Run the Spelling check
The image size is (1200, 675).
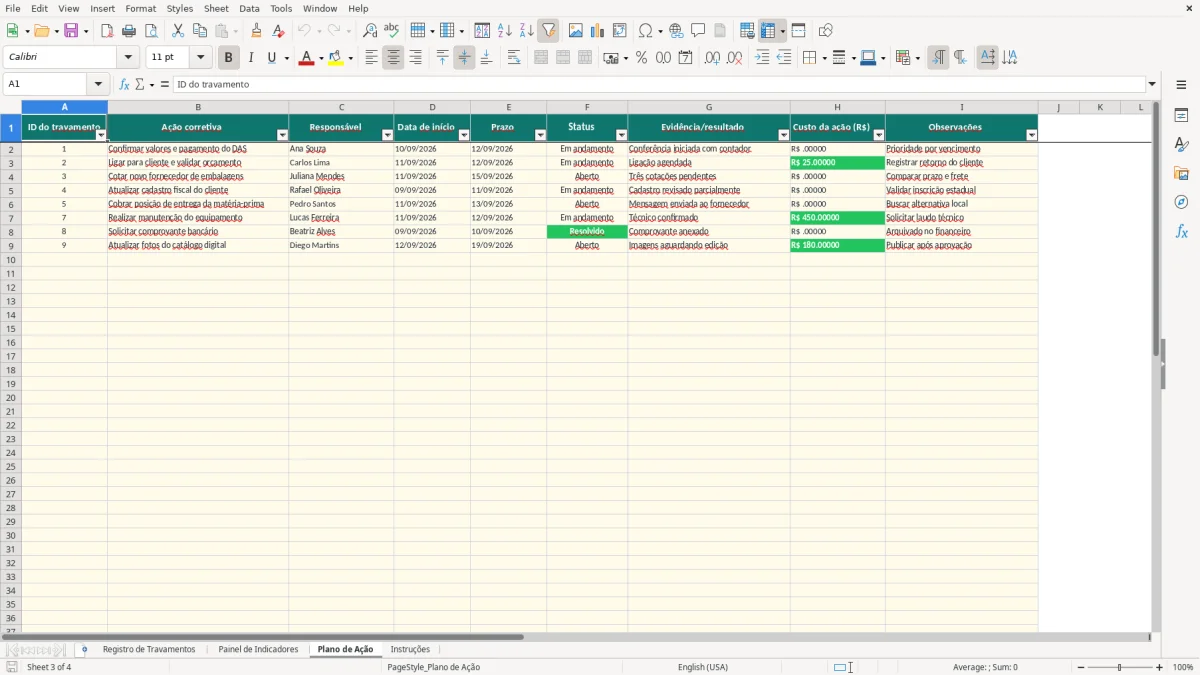[x=392, y=31]
